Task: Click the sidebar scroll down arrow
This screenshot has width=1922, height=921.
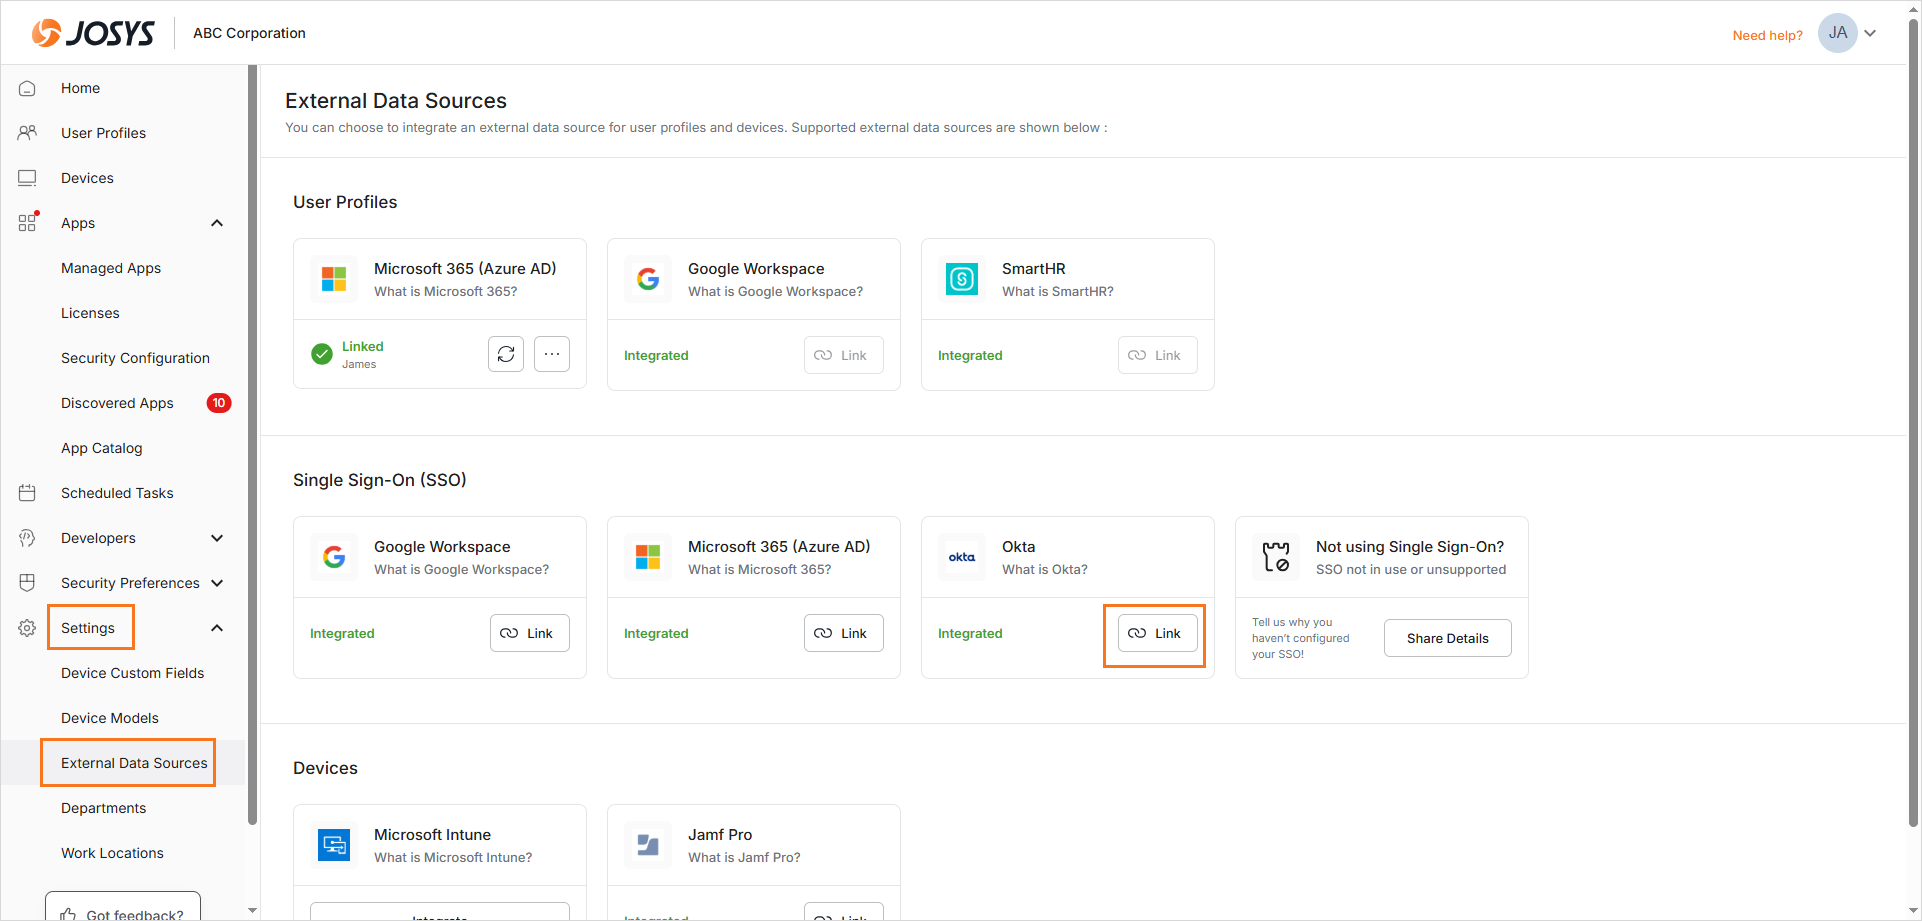Action: (253, 910)
